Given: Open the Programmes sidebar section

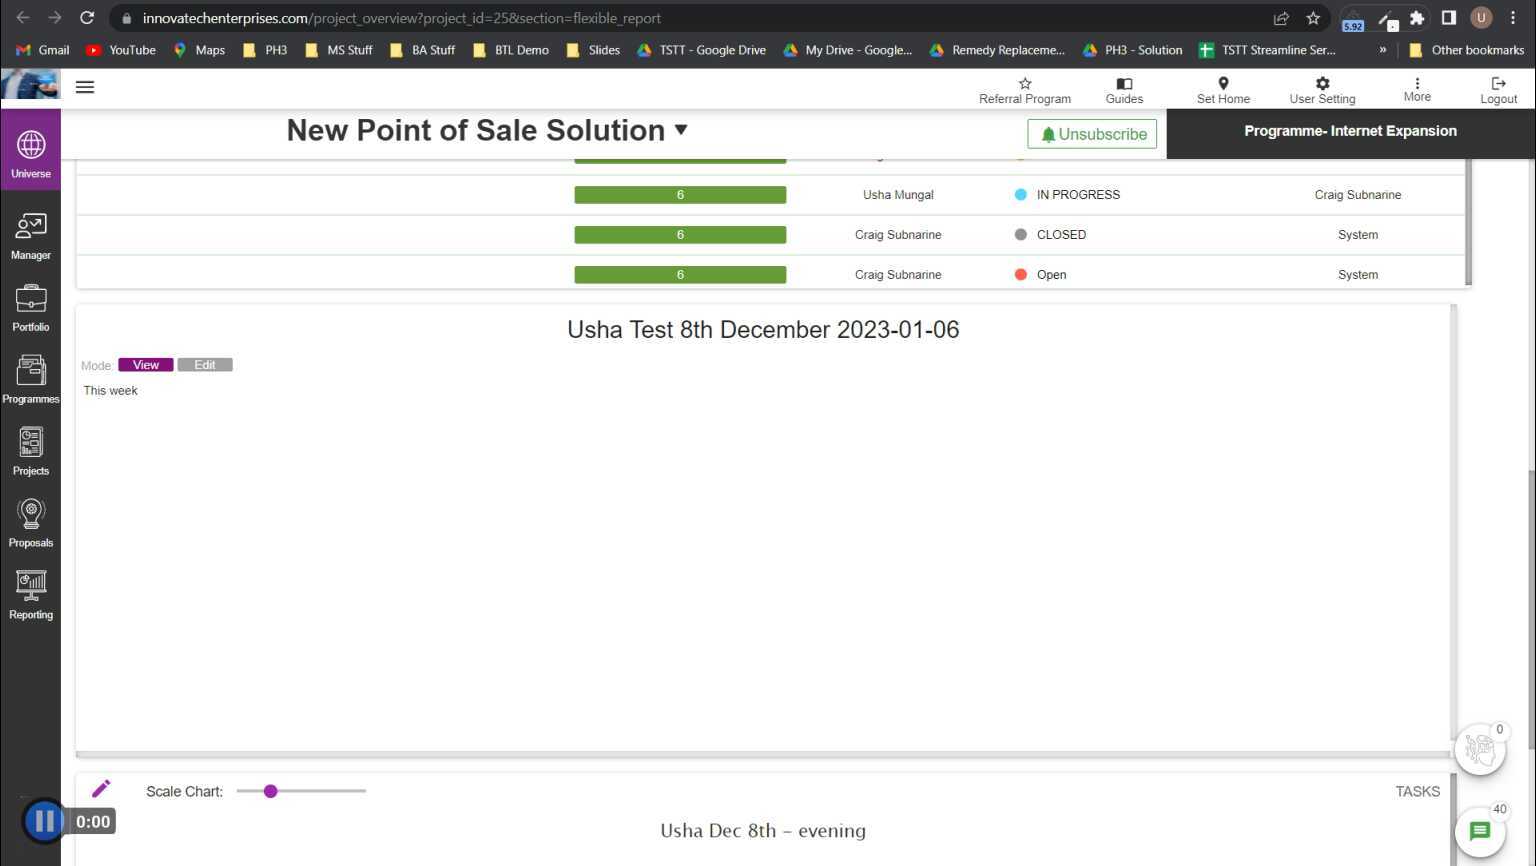Looking at the screenshot, I should 31,380.
